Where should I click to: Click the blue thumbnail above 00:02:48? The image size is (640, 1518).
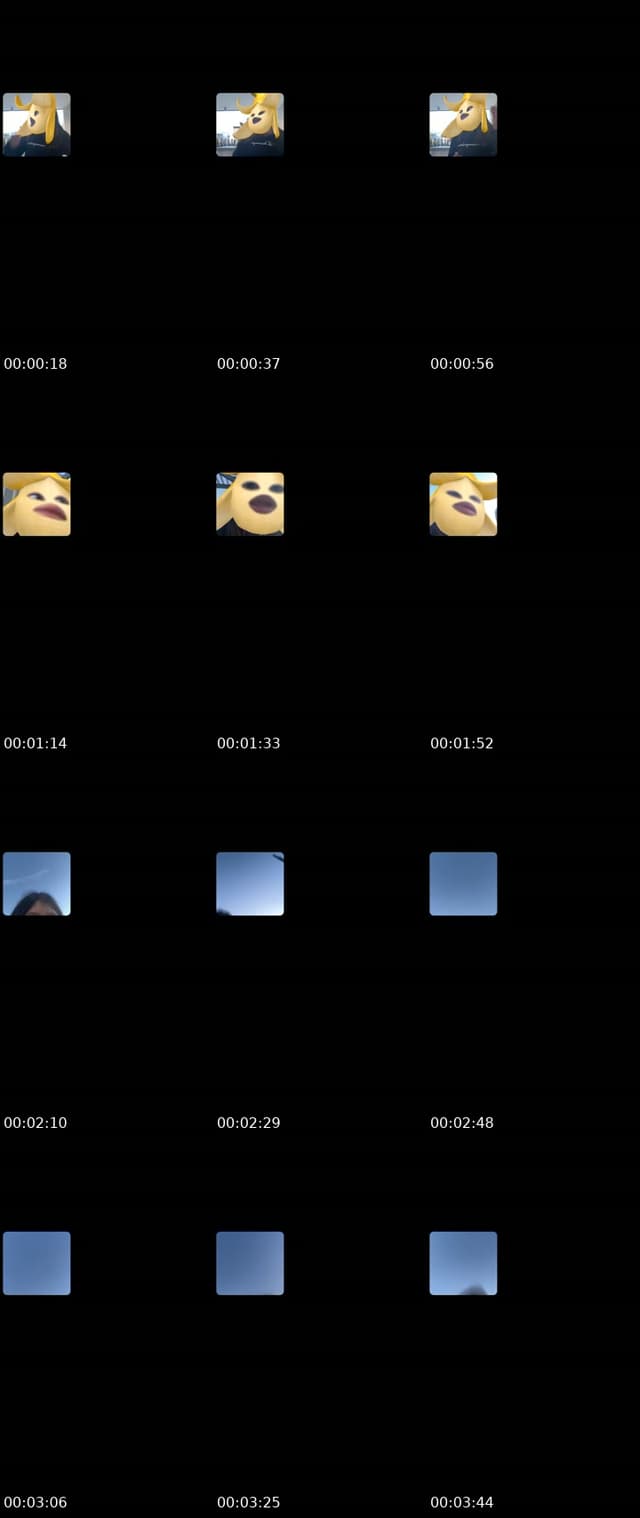463,884
